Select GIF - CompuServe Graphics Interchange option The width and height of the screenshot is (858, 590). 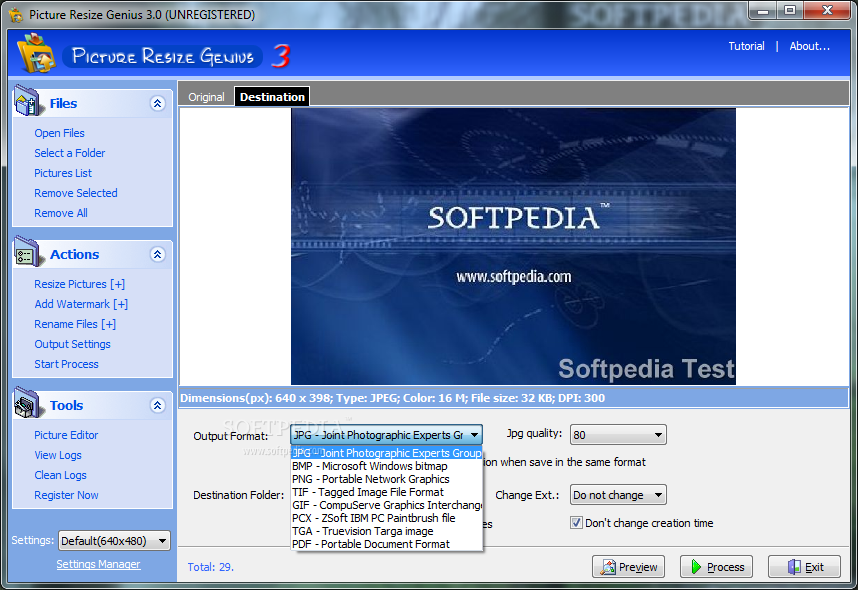[x=387, y=505]
